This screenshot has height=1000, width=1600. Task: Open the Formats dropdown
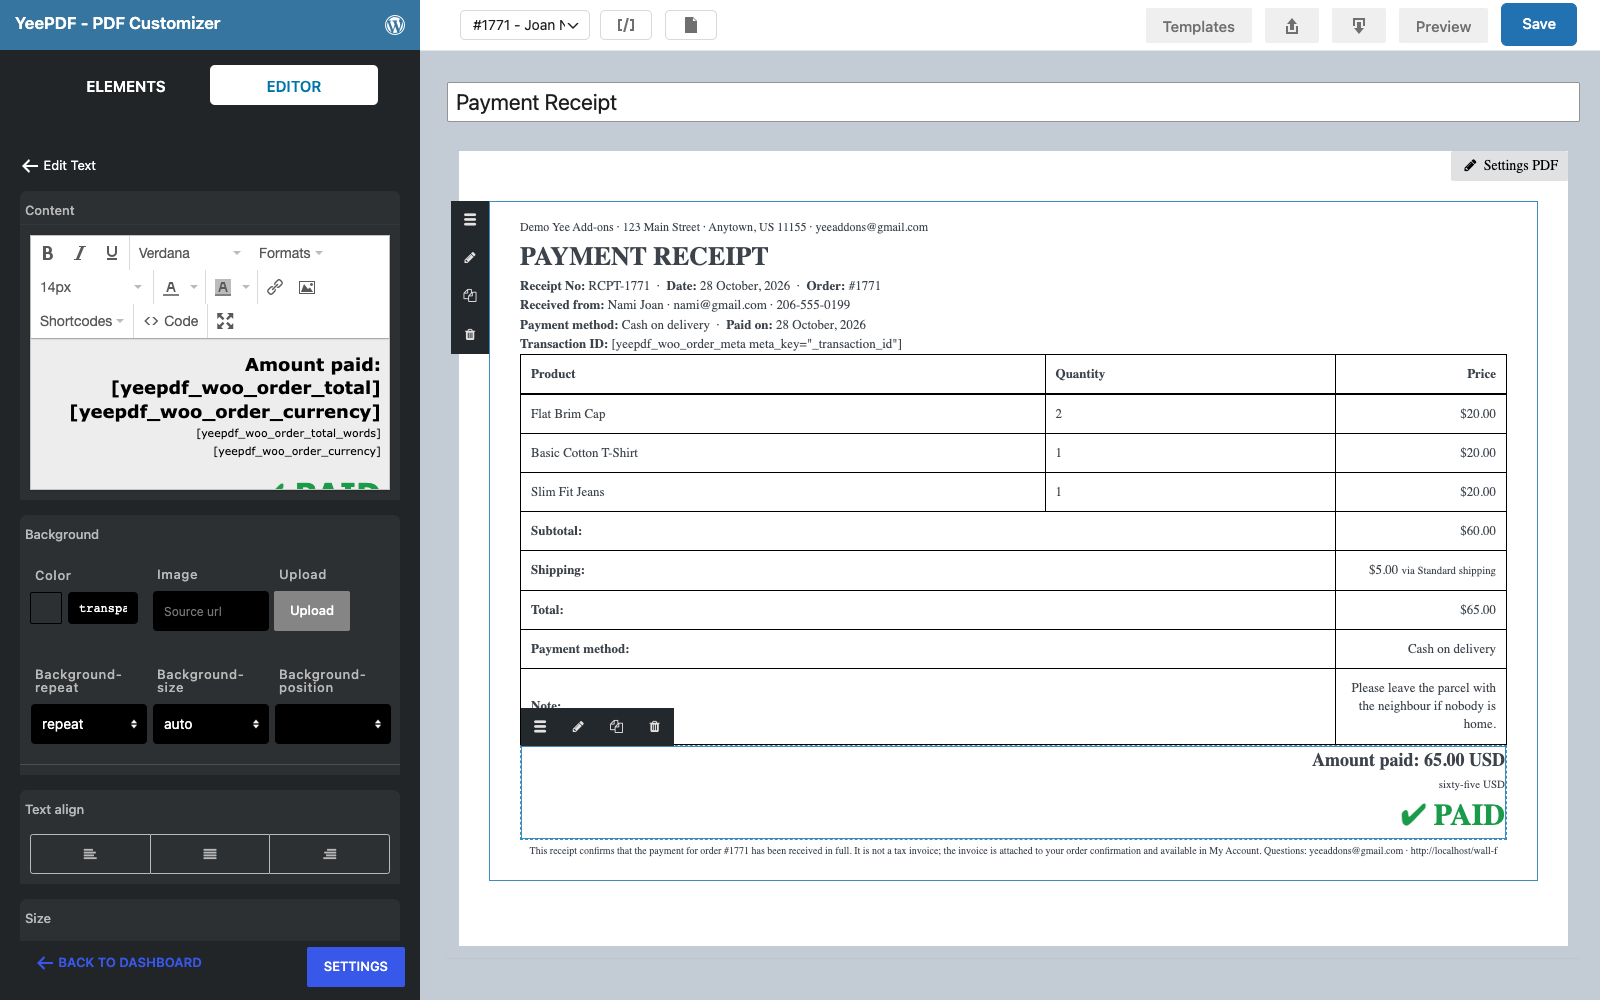point(290,253)
